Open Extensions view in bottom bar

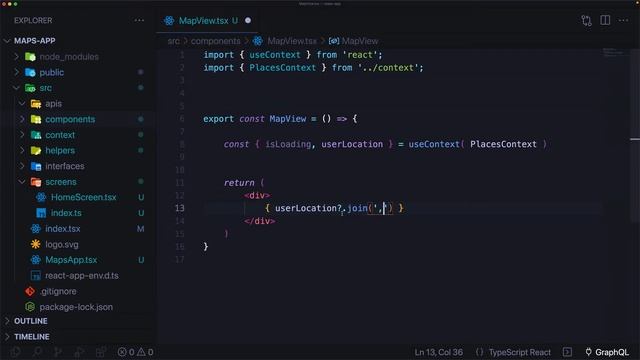[100, 352]
